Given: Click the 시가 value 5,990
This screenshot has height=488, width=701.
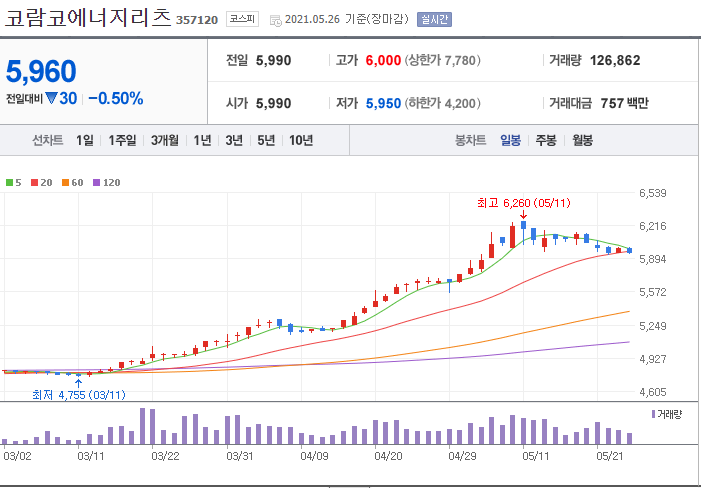Looking at the screenshot, I should click(274, 104).
